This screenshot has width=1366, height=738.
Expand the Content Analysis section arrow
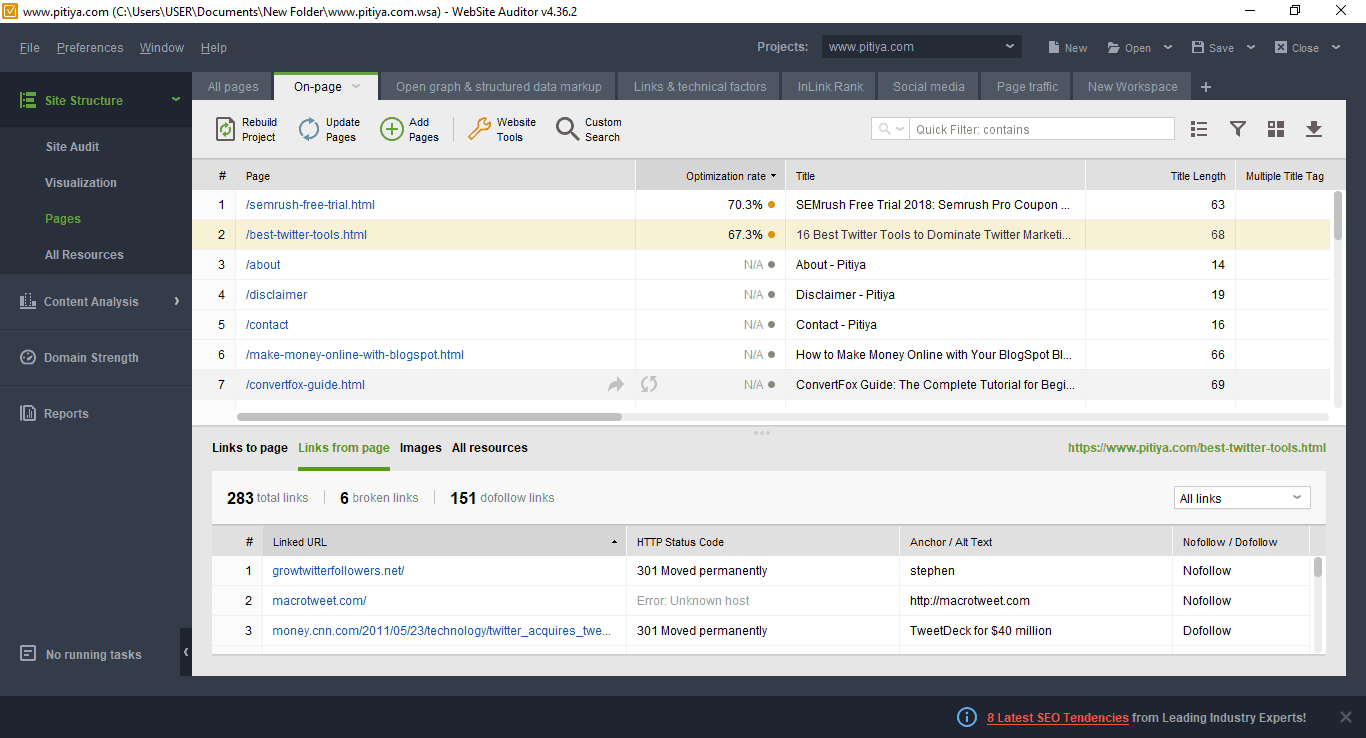pyautogui.click(x=177, y=301)
